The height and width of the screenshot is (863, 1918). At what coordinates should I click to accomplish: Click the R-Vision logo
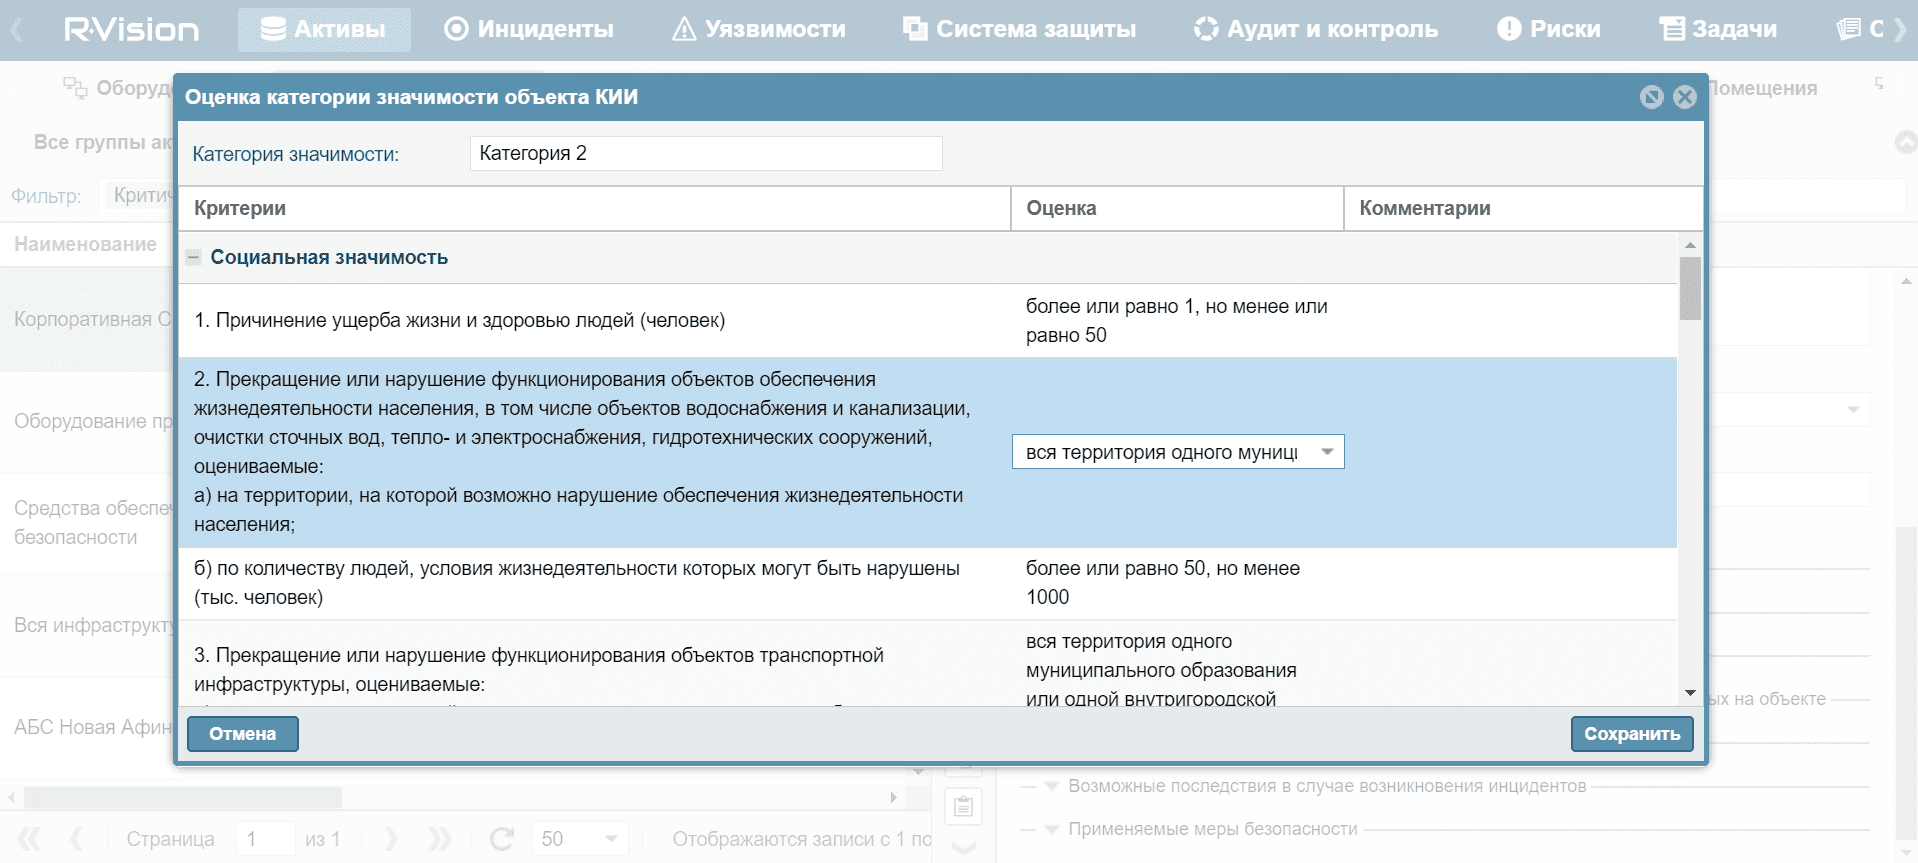131,30
